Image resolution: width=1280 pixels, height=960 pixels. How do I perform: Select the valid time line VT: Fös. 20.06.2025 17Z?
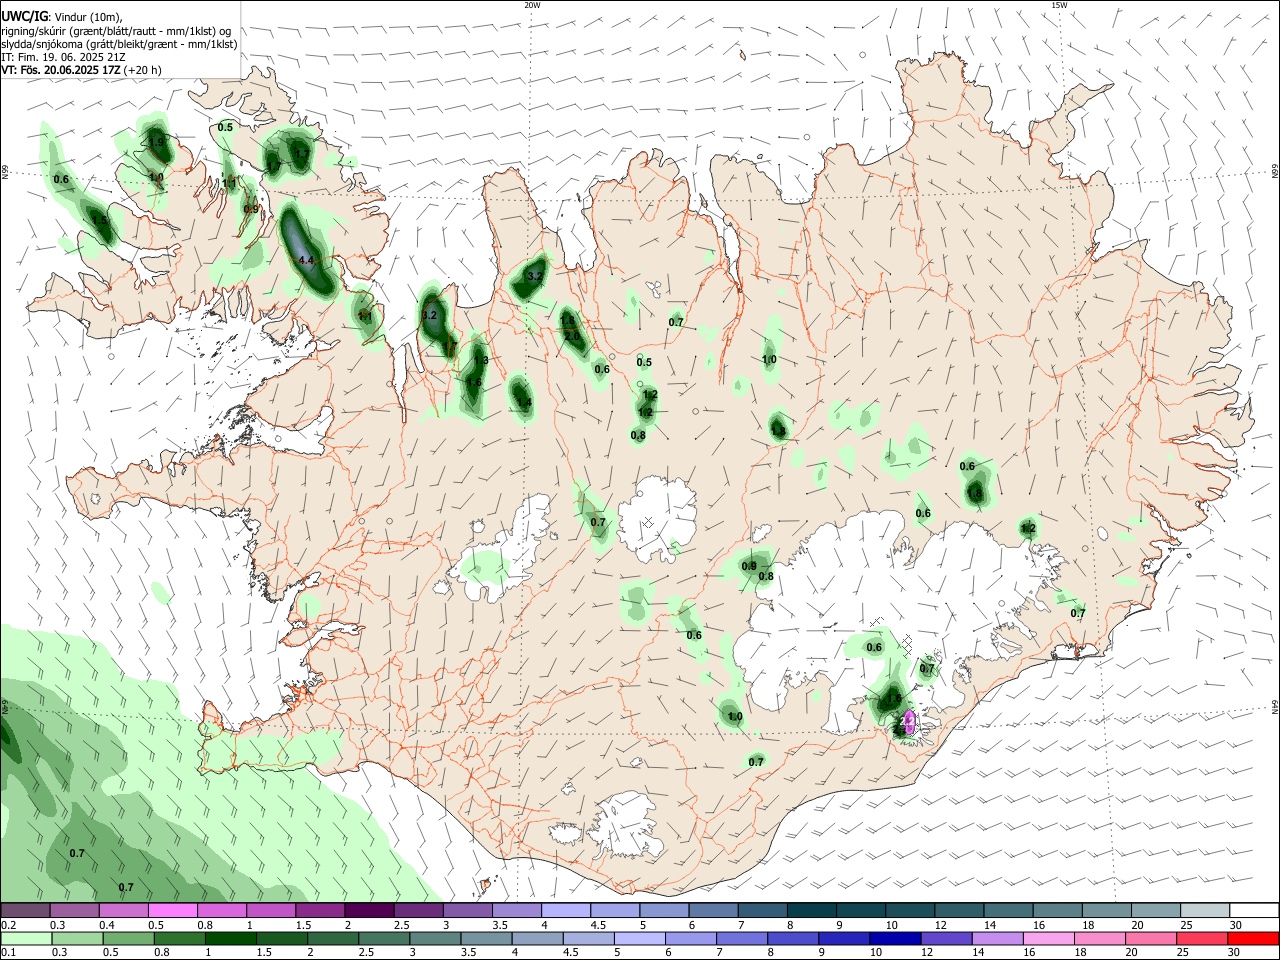pos(74,70)
